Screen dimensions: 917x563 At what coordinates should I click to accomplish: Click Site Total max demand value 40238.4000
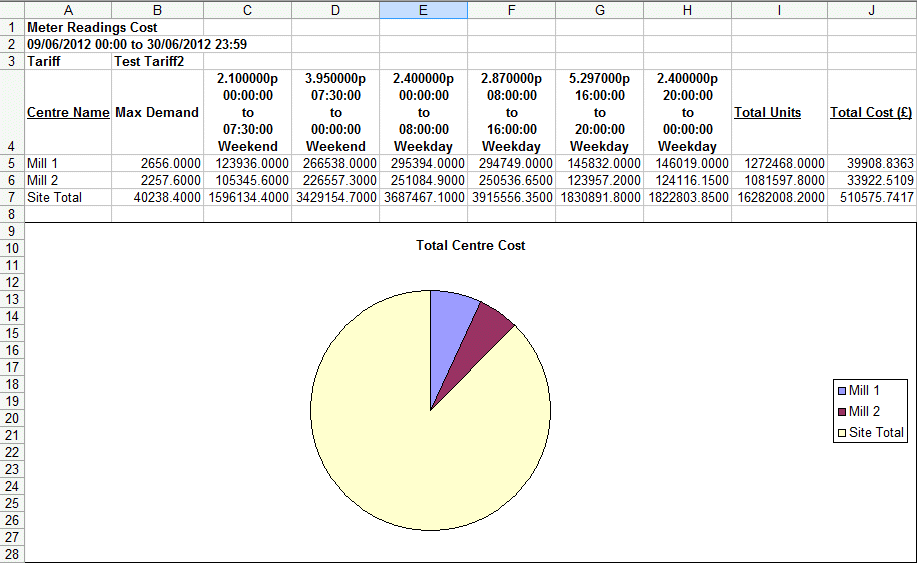(157, 197)
